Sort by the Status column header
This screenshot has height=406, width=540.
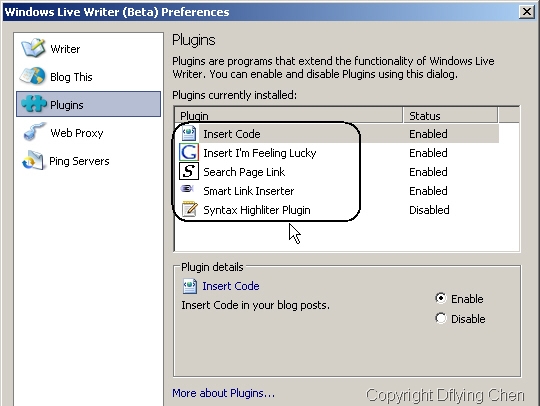tap(450, 115)
